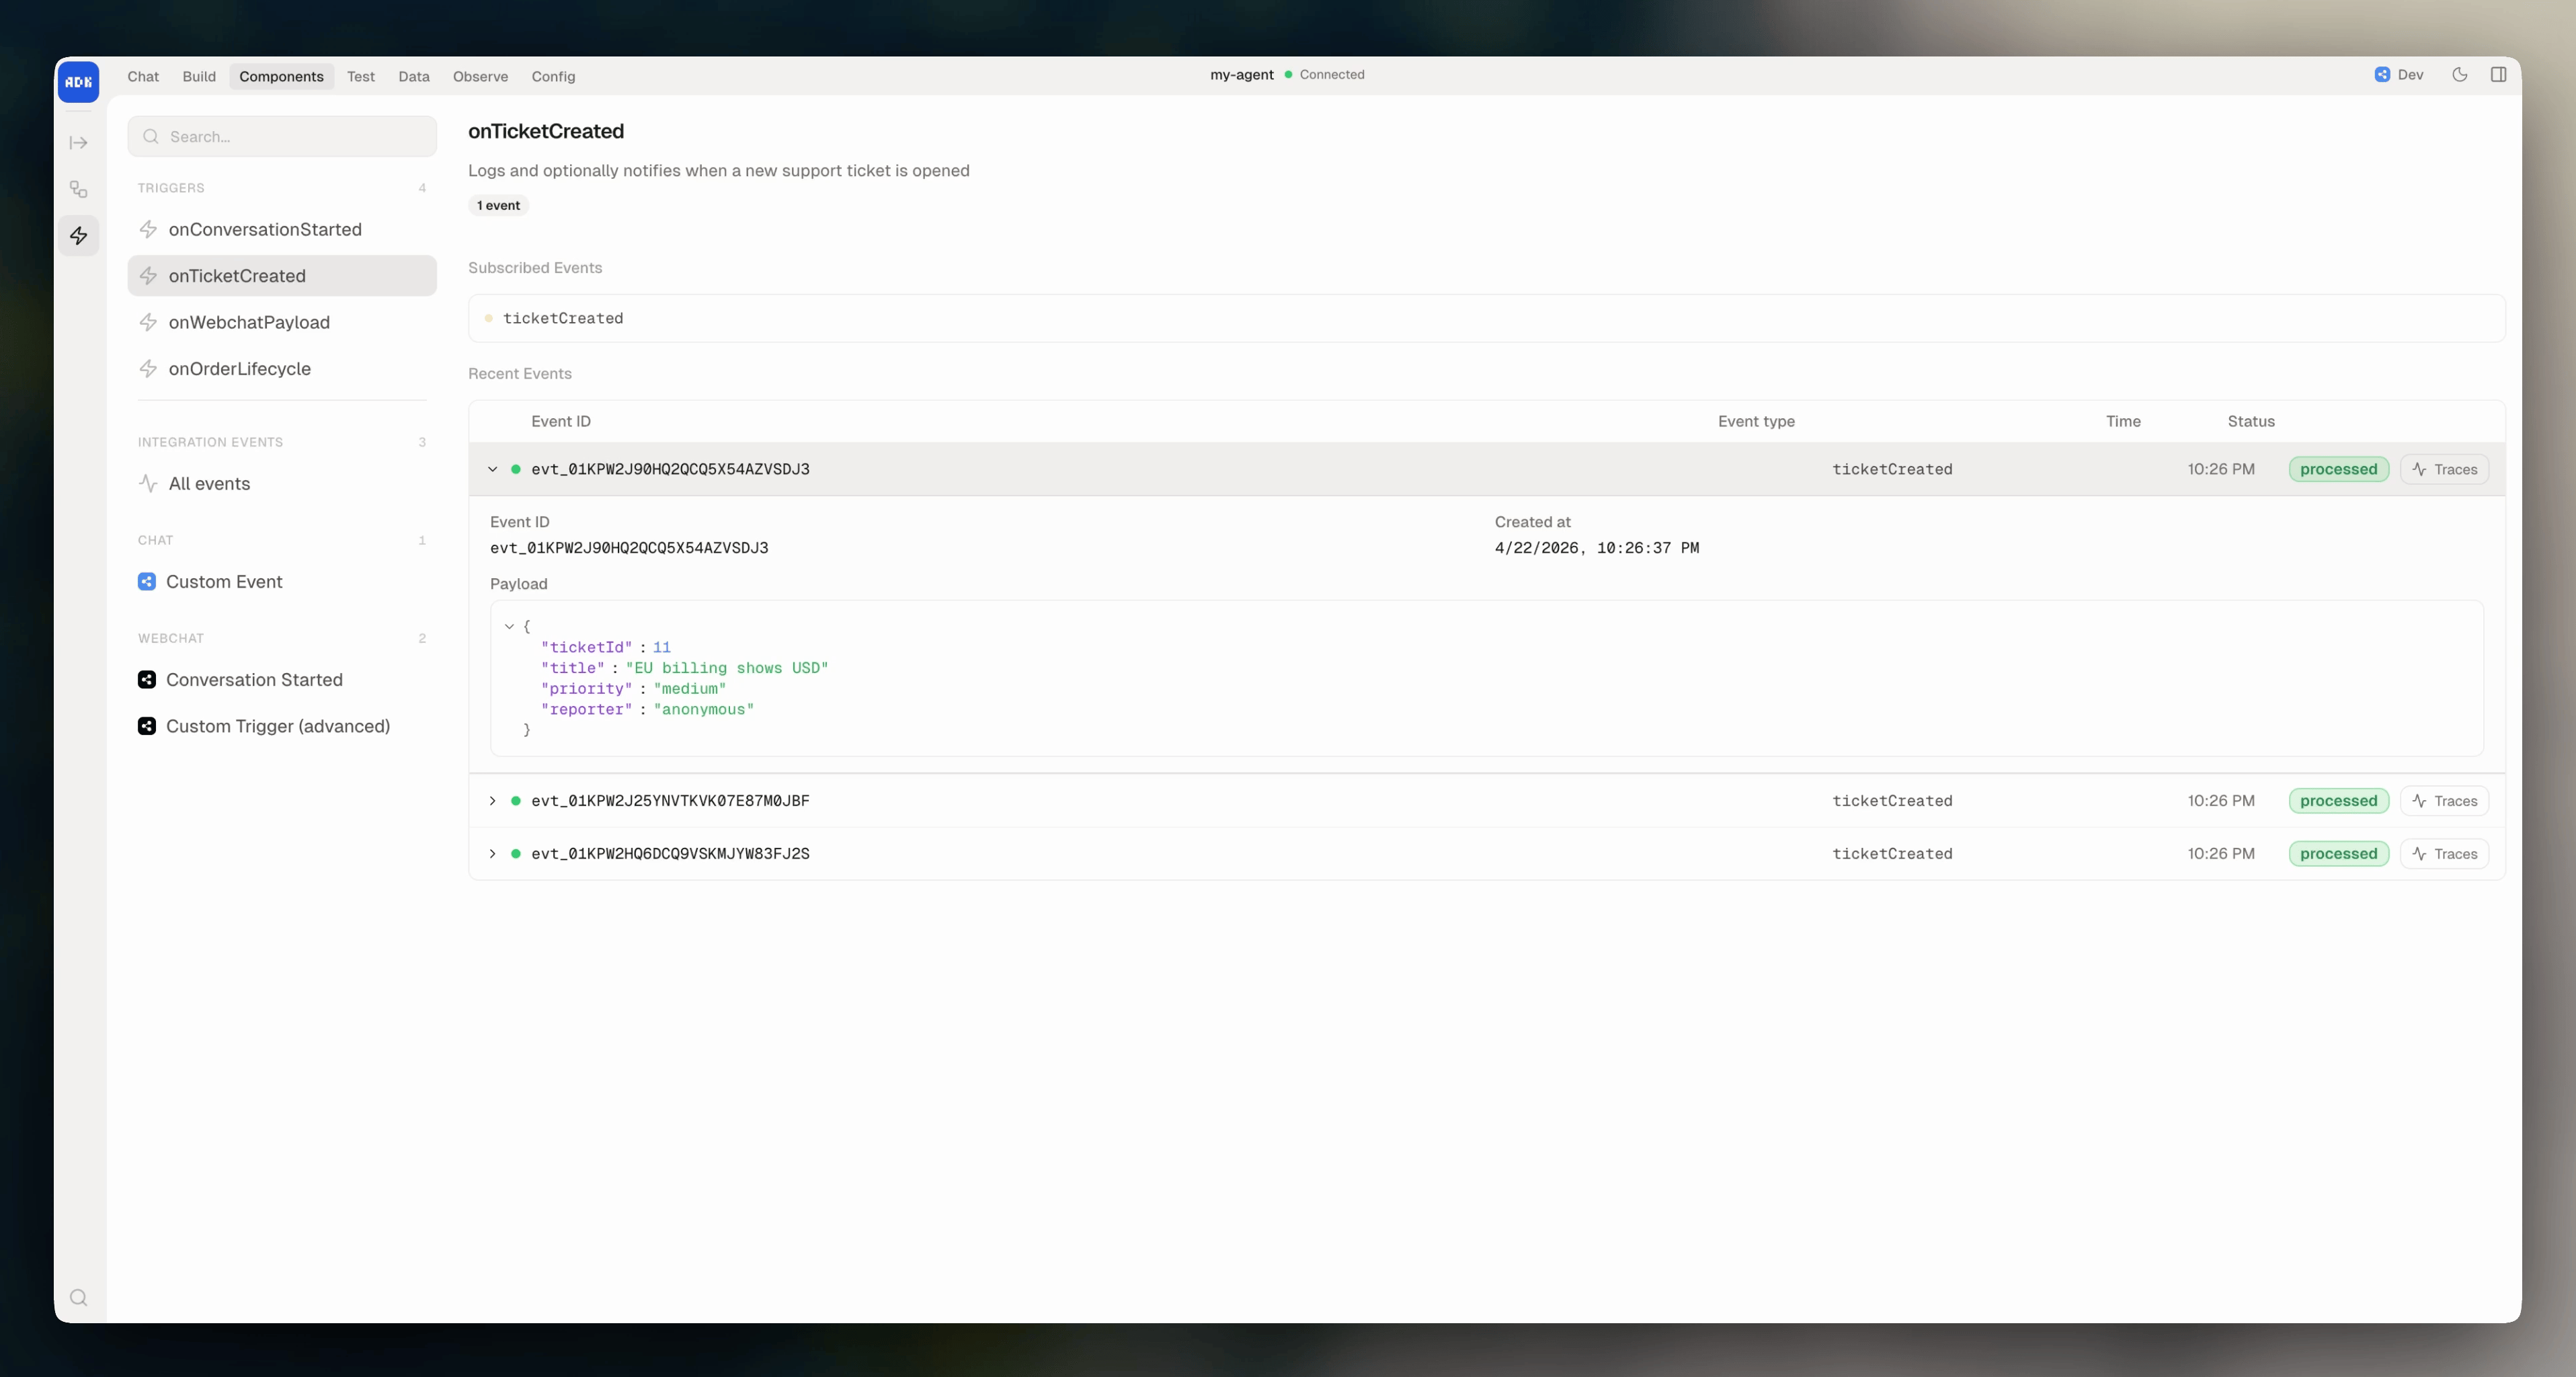Open the Data tab
This screenshot has height=1377, width=2576.
[413, 76]
